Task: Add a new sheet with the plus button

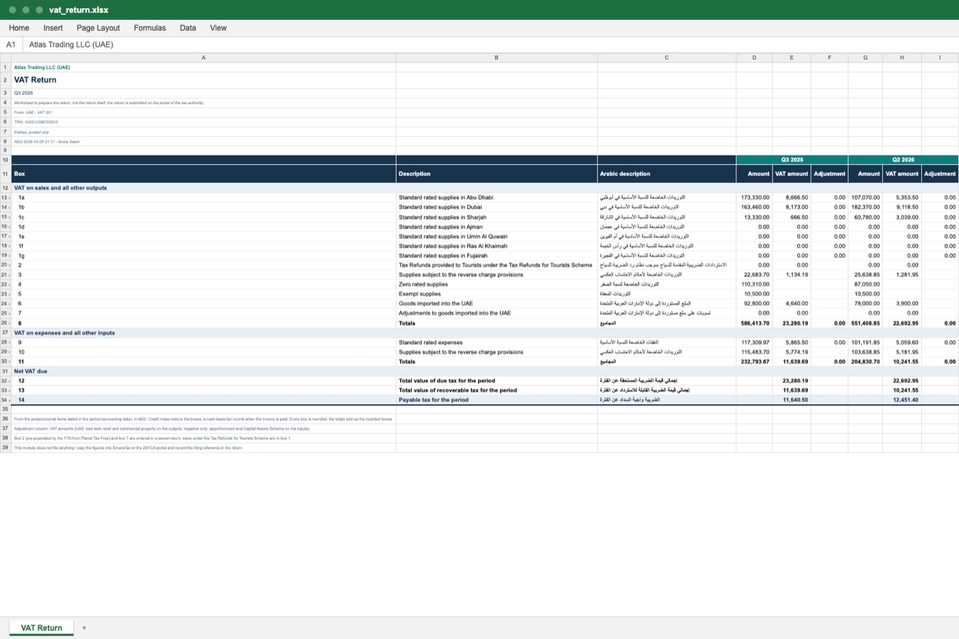Action: point(84,628)
